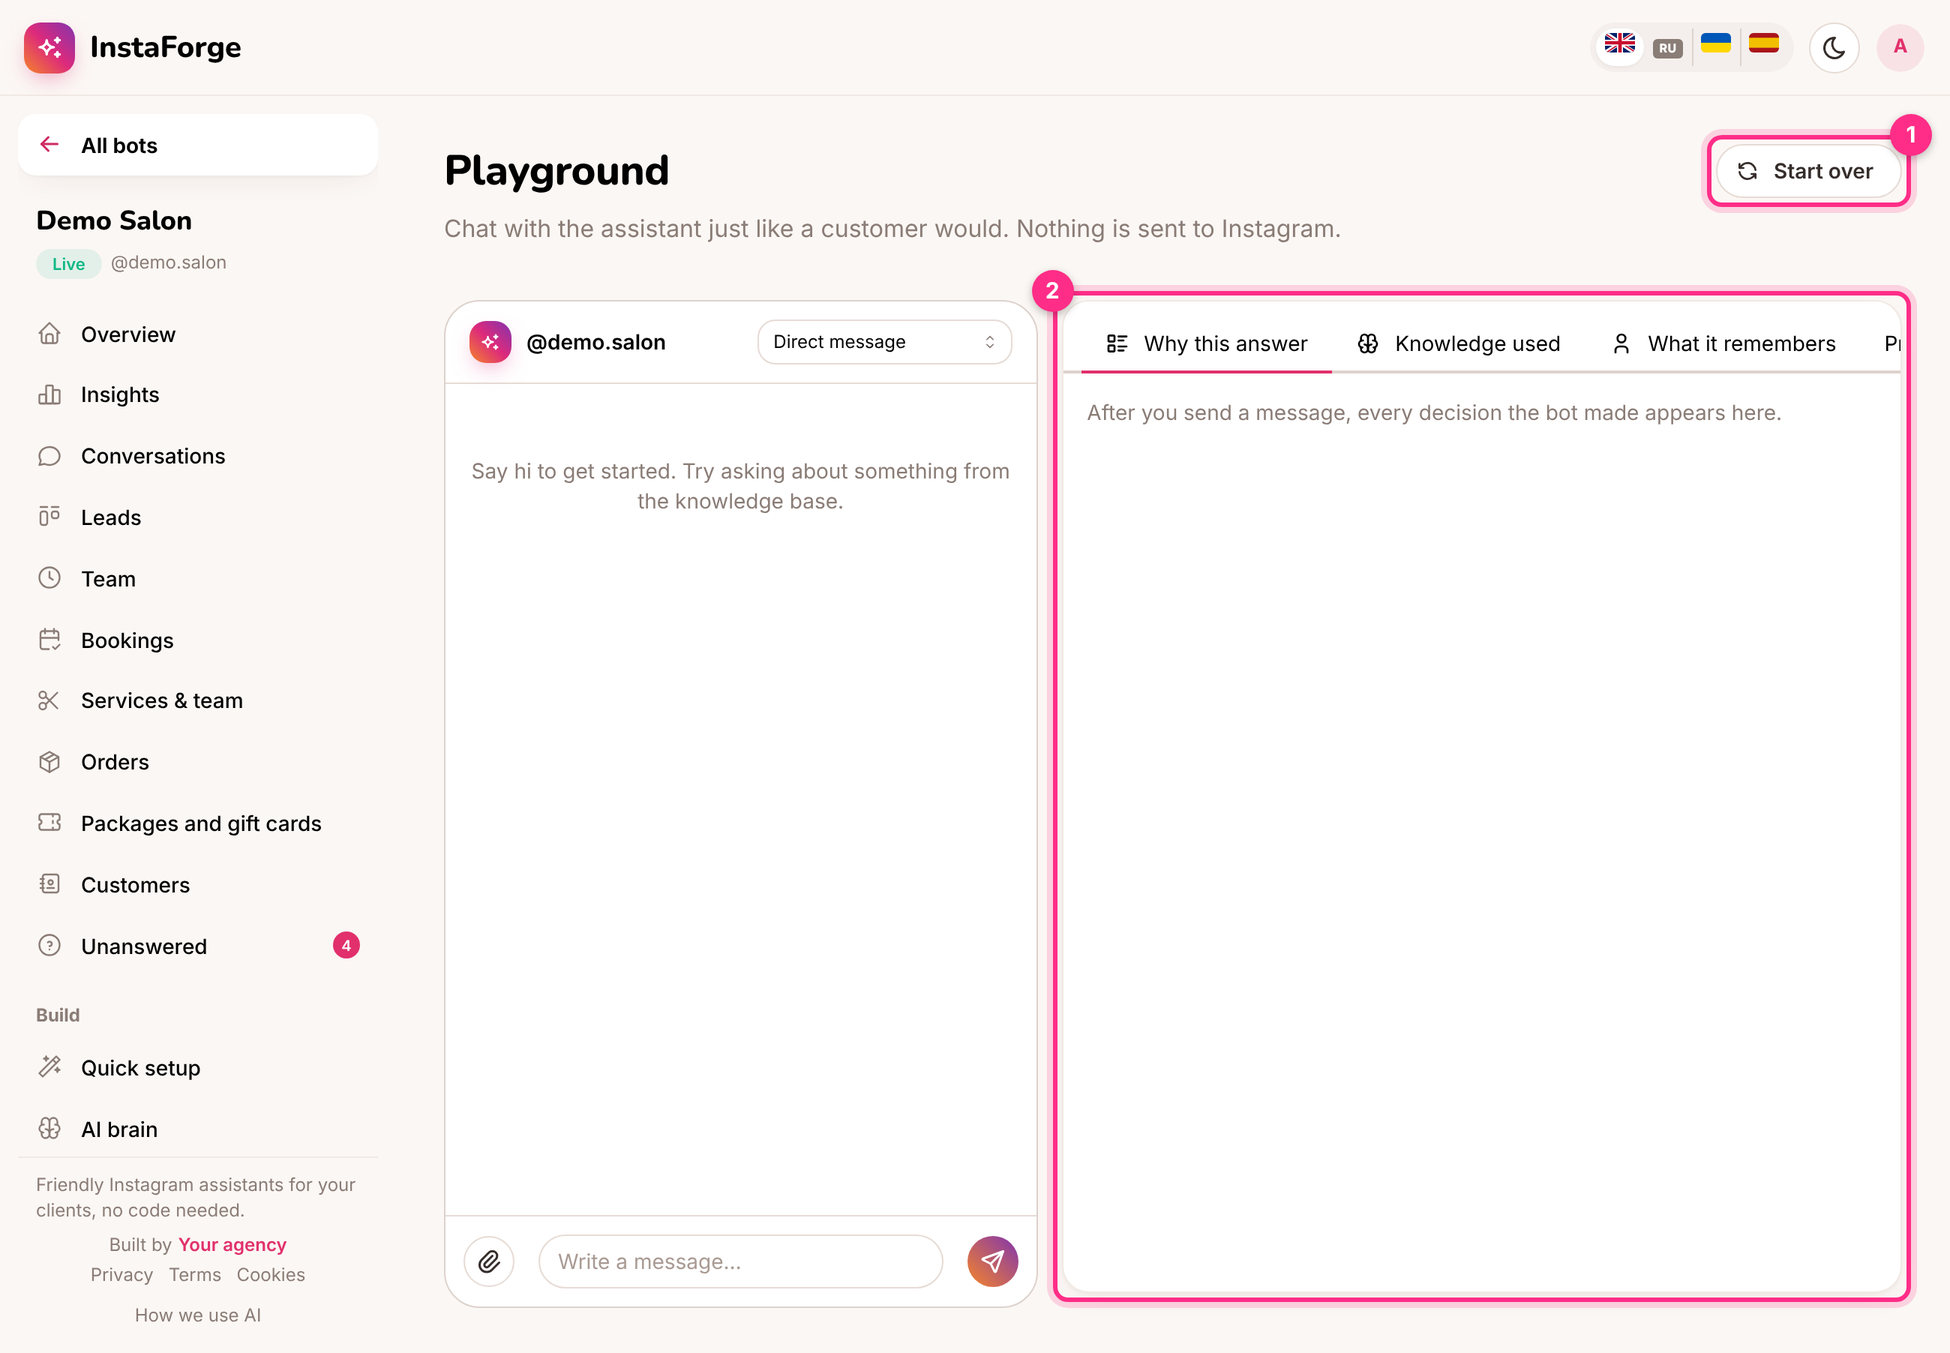The width and height of the screenshot is (1950, 1353).
Task: Open the Direct message dropdown
Action: click(x=884, y=342)
